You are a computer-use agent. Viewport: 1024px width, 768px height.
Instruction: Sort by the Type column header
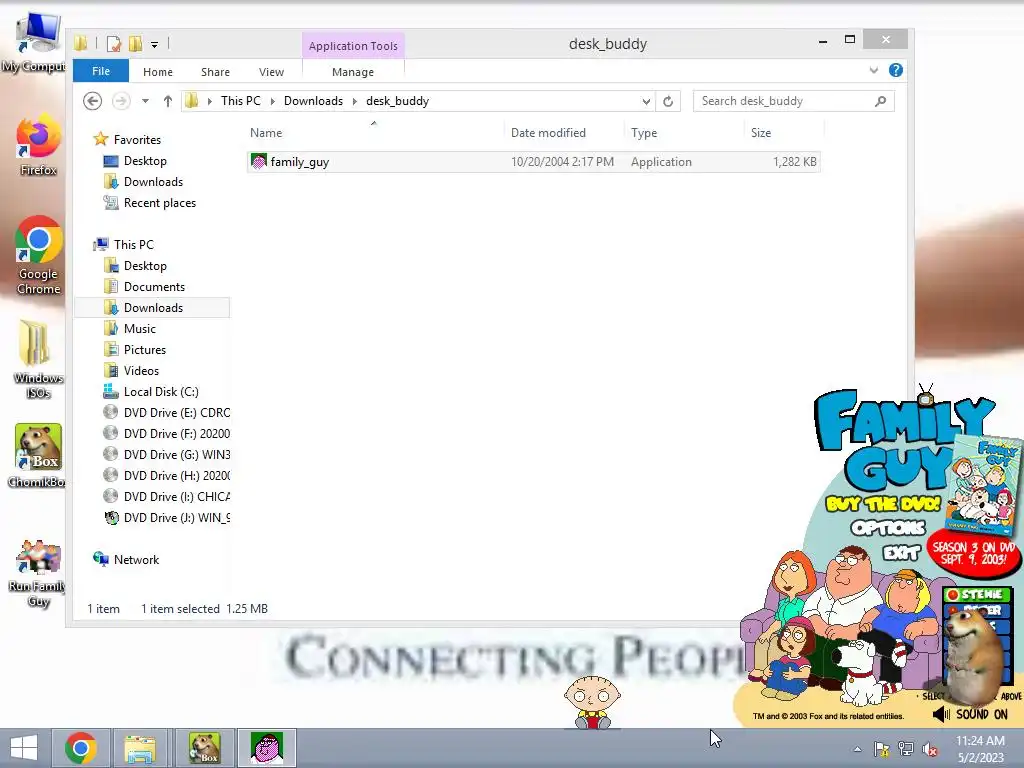[684, 133]
